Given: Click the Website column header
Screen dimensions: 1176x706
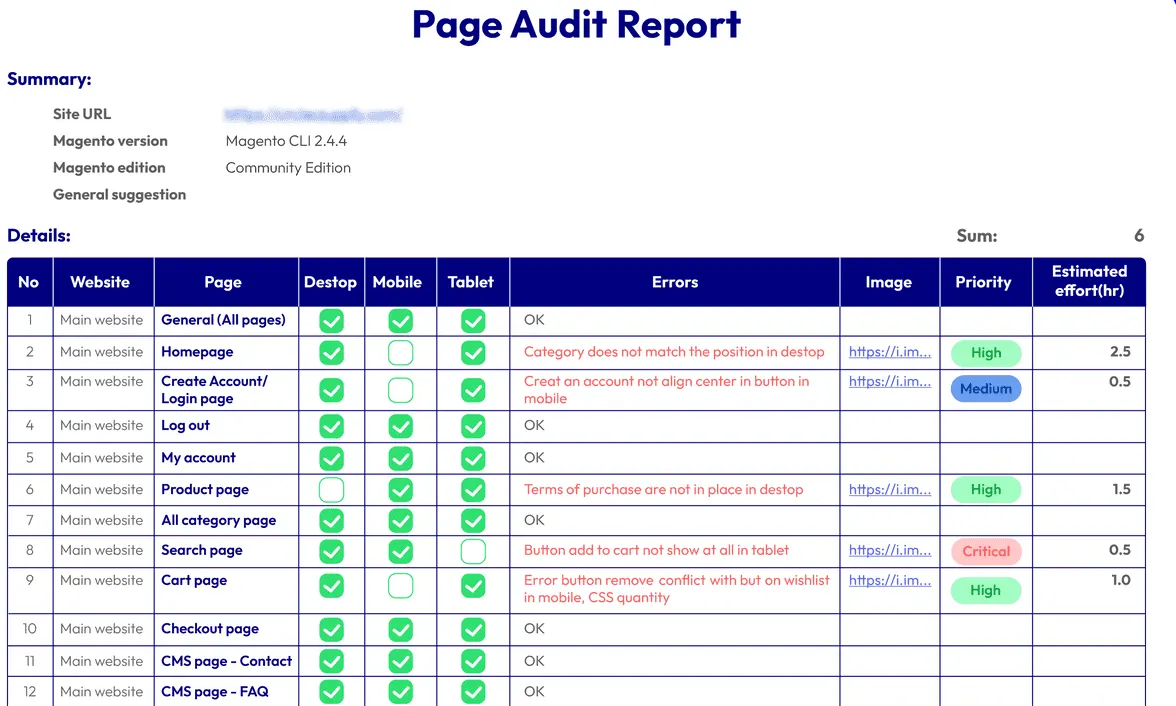Looking at the screenshot, I should click(x=104, y=282).
